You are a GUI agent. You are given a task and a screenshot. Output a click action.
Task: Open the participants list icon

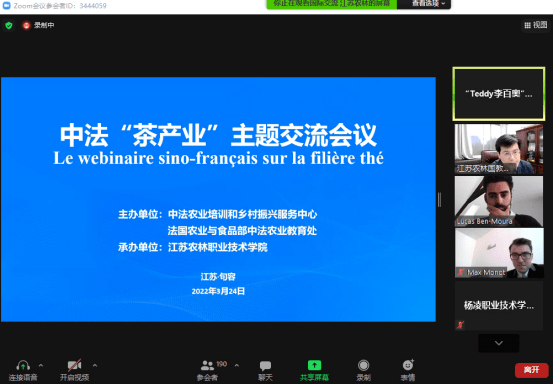point(207,365)
